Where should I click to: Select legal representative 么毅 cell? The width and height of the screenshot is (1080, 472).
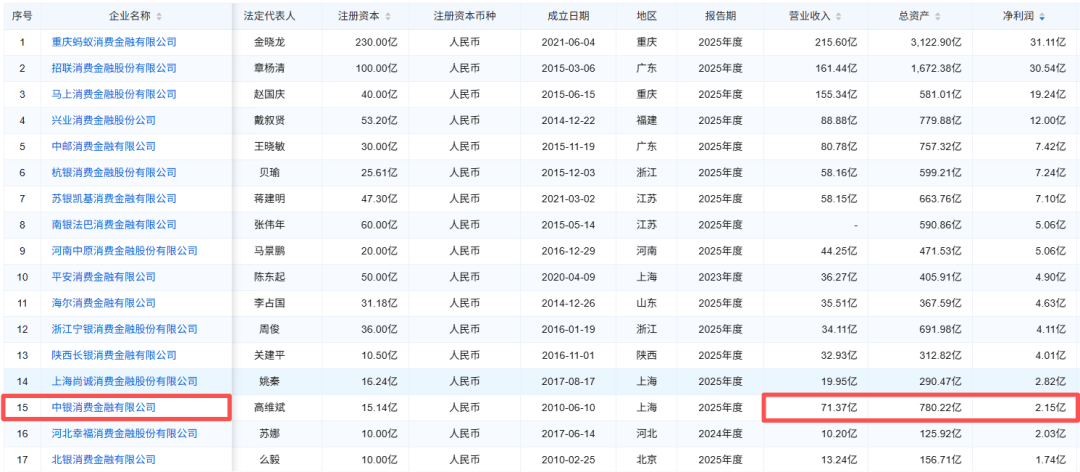[269, 460]
